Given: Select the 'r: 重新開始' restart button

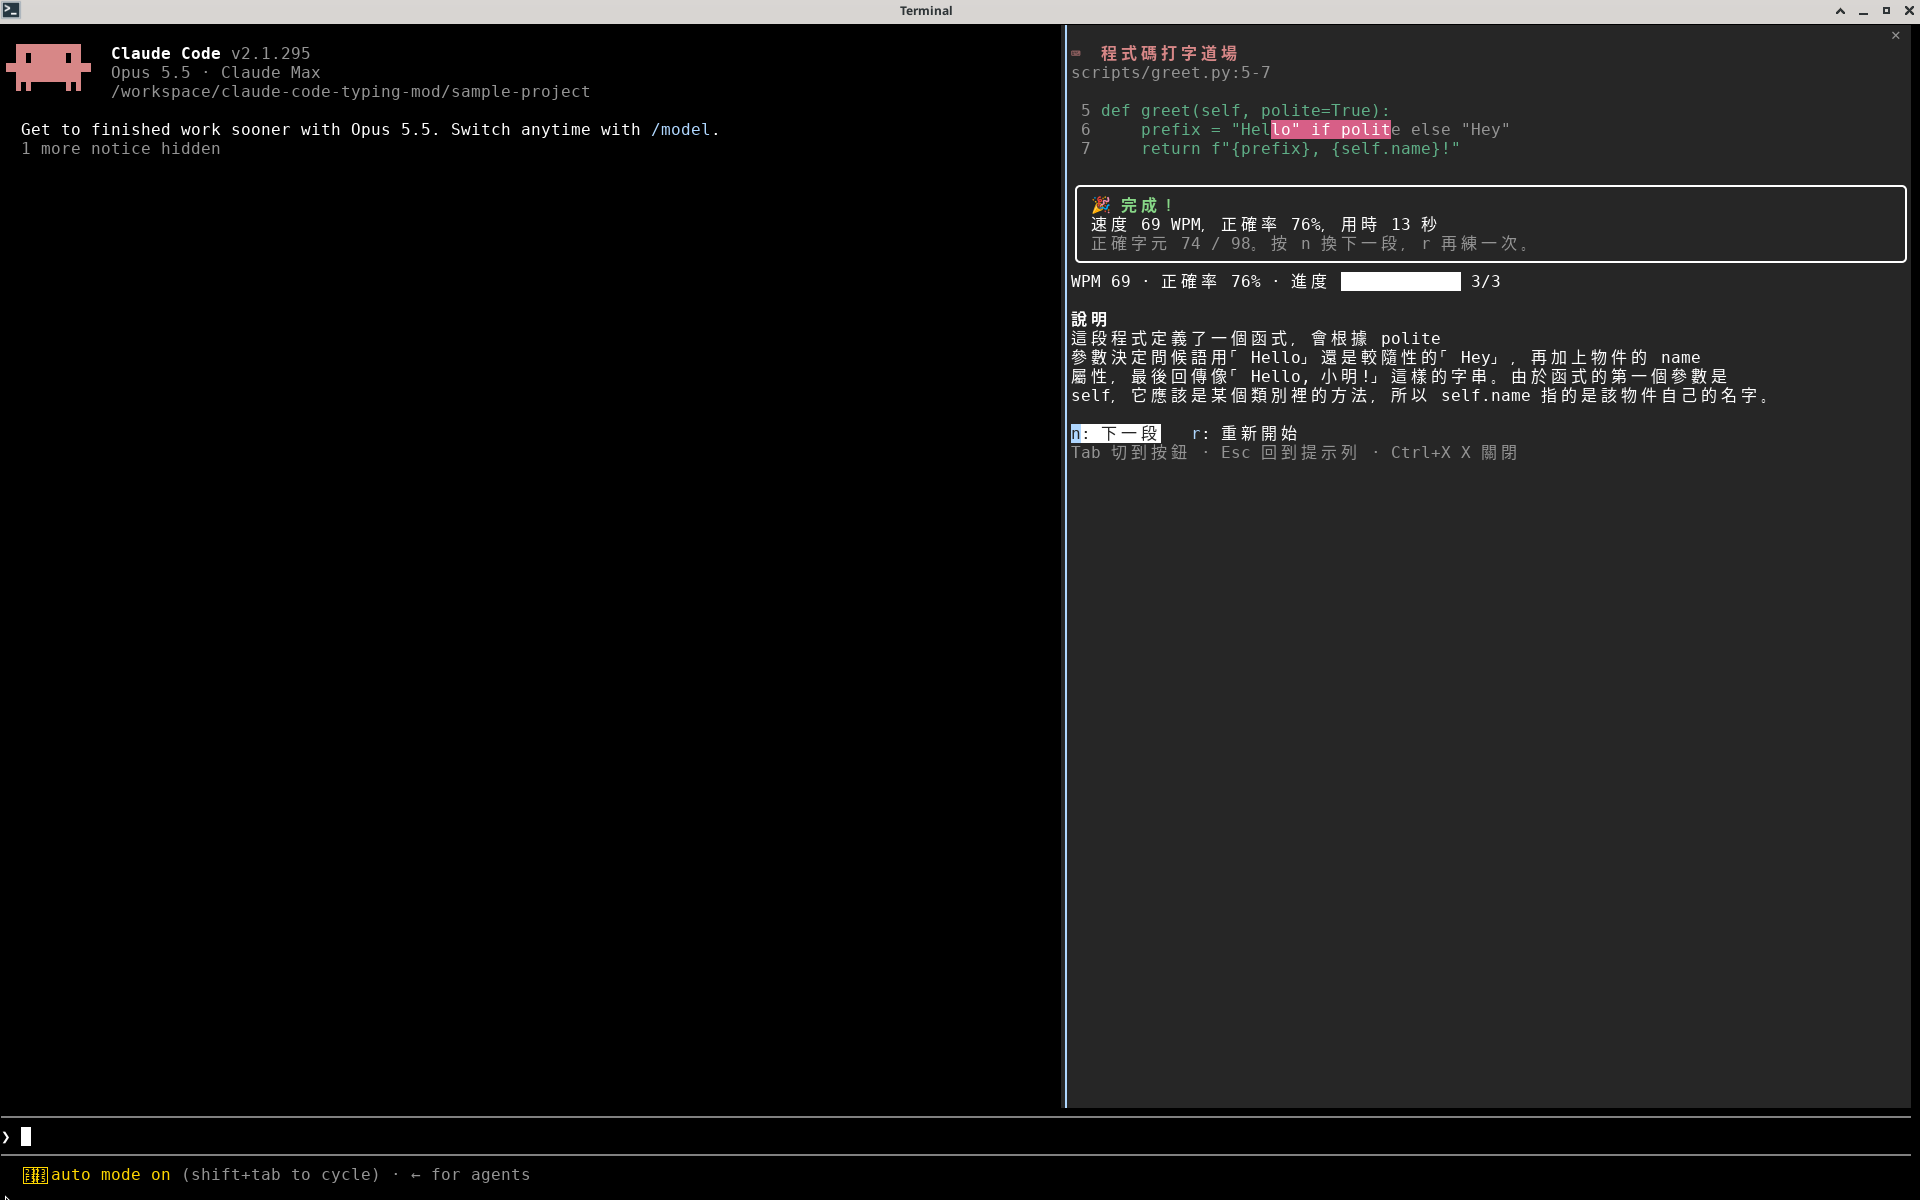Looking at the screenshot, I should [x=1244, y=433].
